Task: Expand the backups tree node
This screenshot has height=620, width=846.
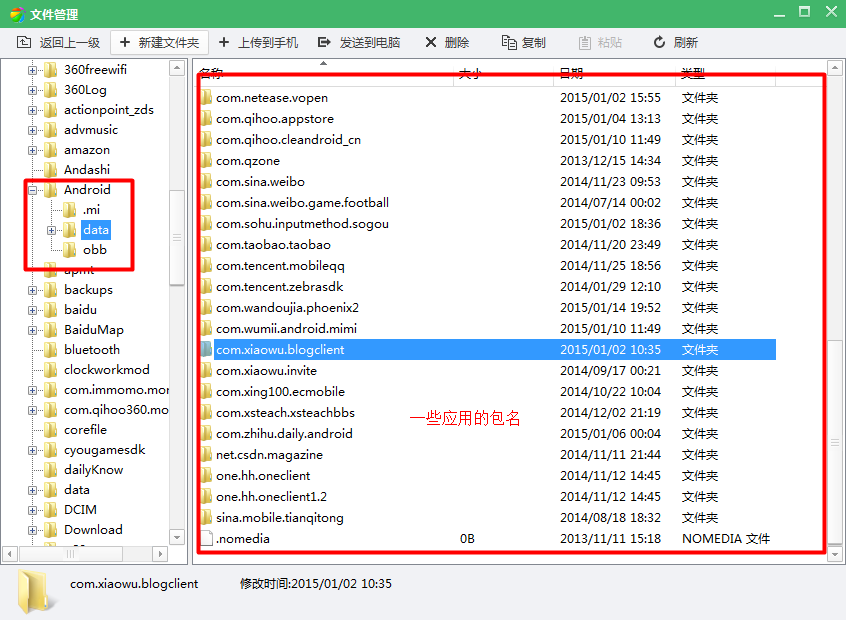Action: click(32, 290)
